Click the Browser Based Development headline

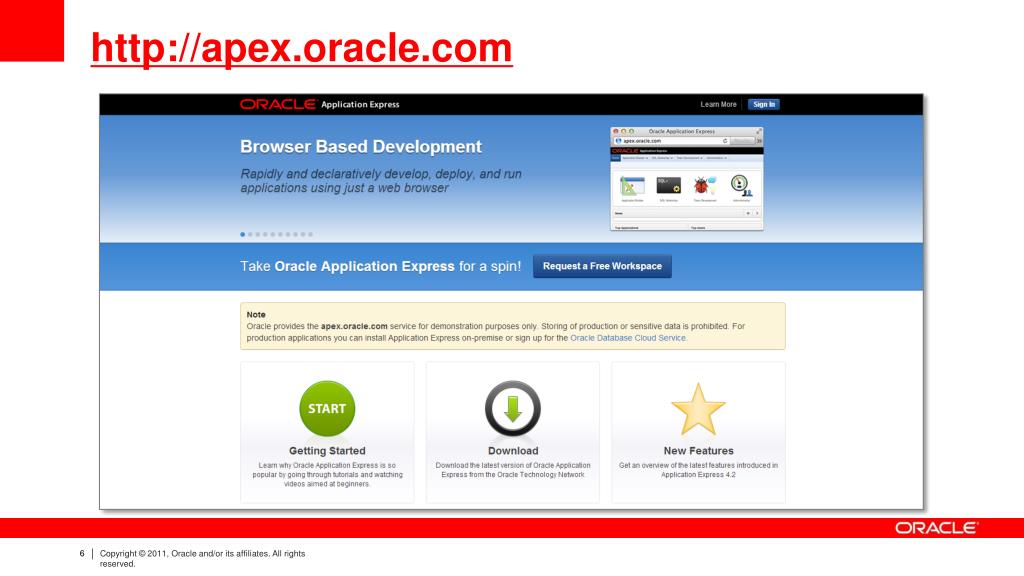tap(360, 147)
